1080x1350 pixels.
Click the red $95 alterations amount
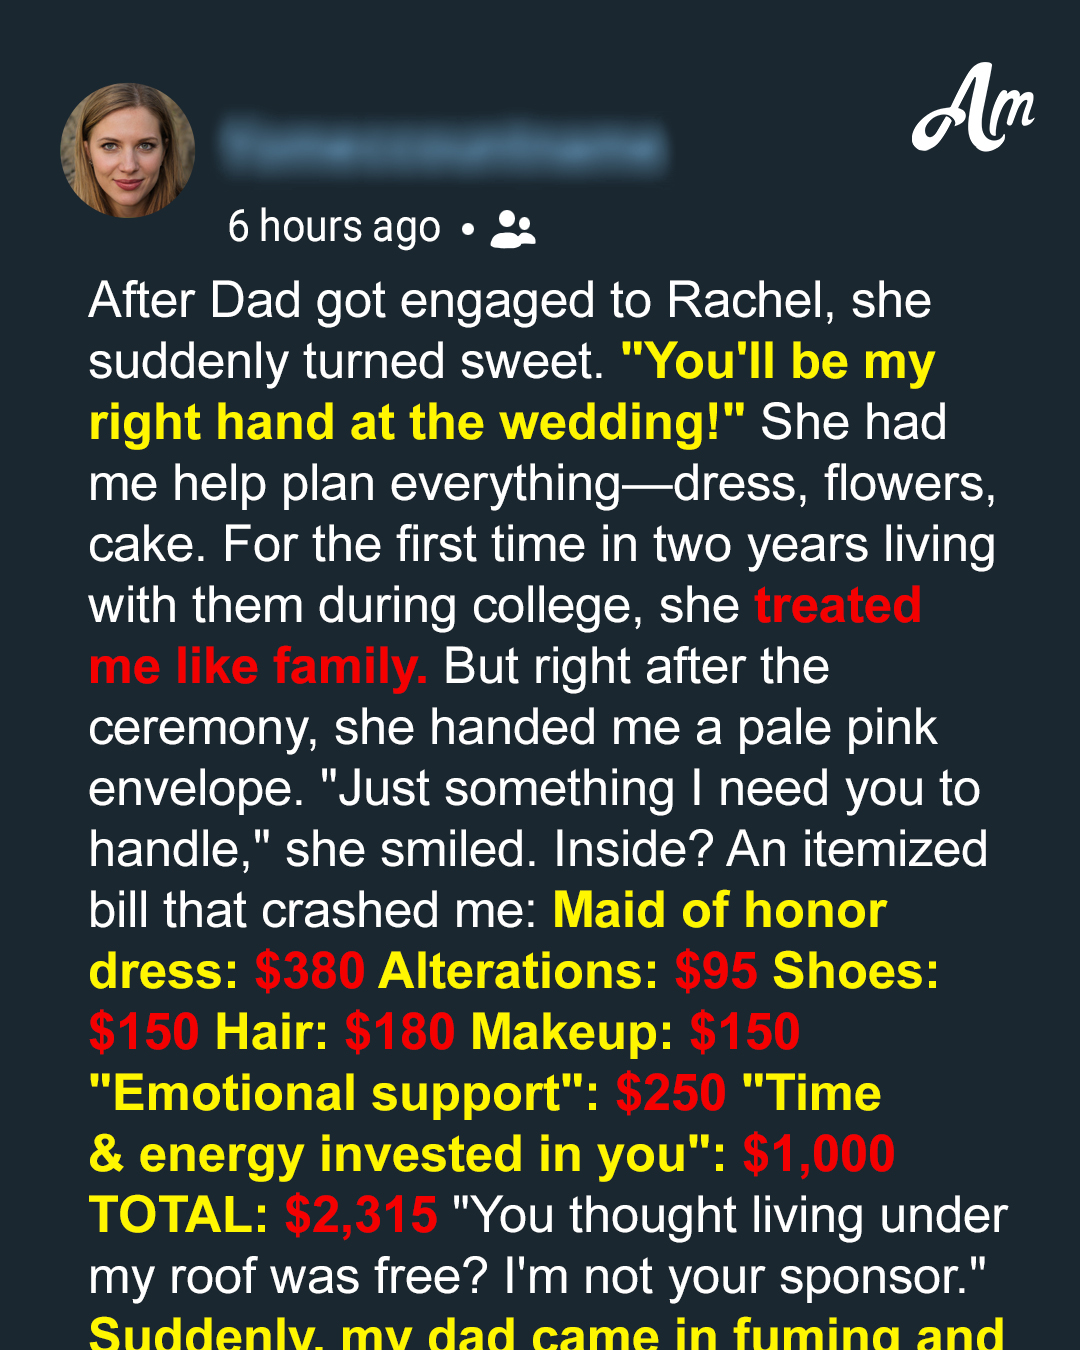click(716, 971)
